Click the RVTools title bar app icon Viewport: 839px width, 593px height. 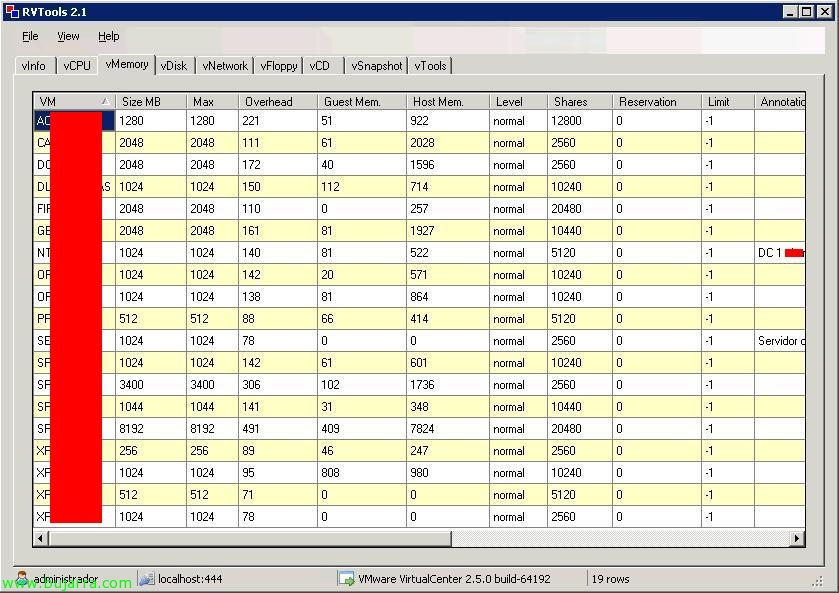pyautogui.click(x=12, y=12)
